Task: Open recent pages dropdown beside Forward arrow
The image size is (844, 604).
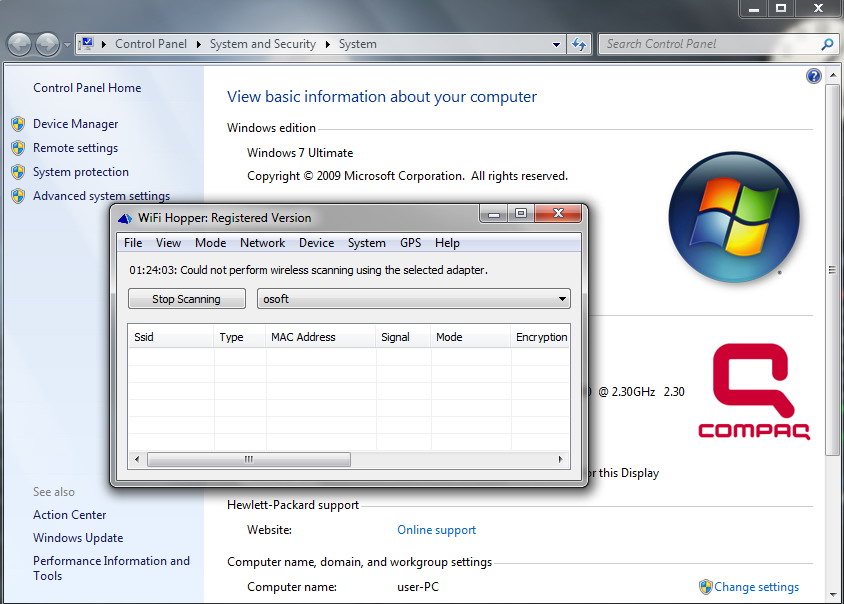Action: (x=67, y=45)
